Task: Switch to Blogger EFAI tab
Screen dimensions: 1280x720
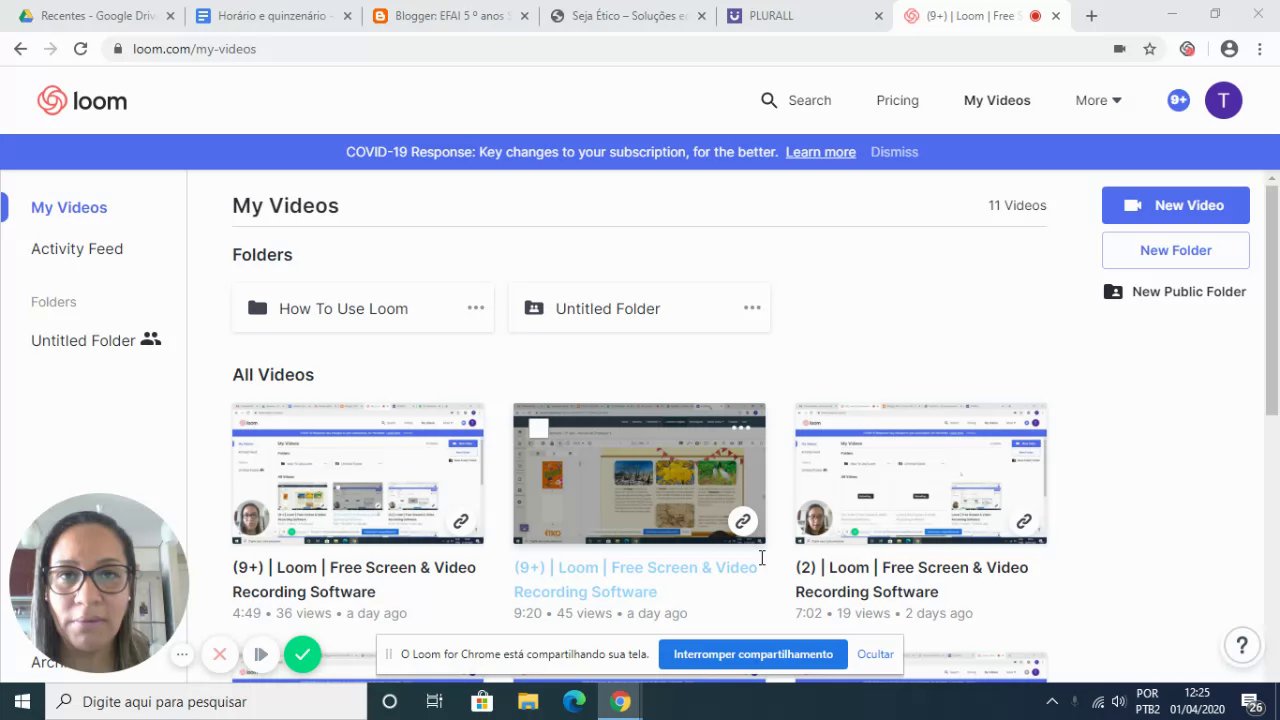Action: click(449, 16)
